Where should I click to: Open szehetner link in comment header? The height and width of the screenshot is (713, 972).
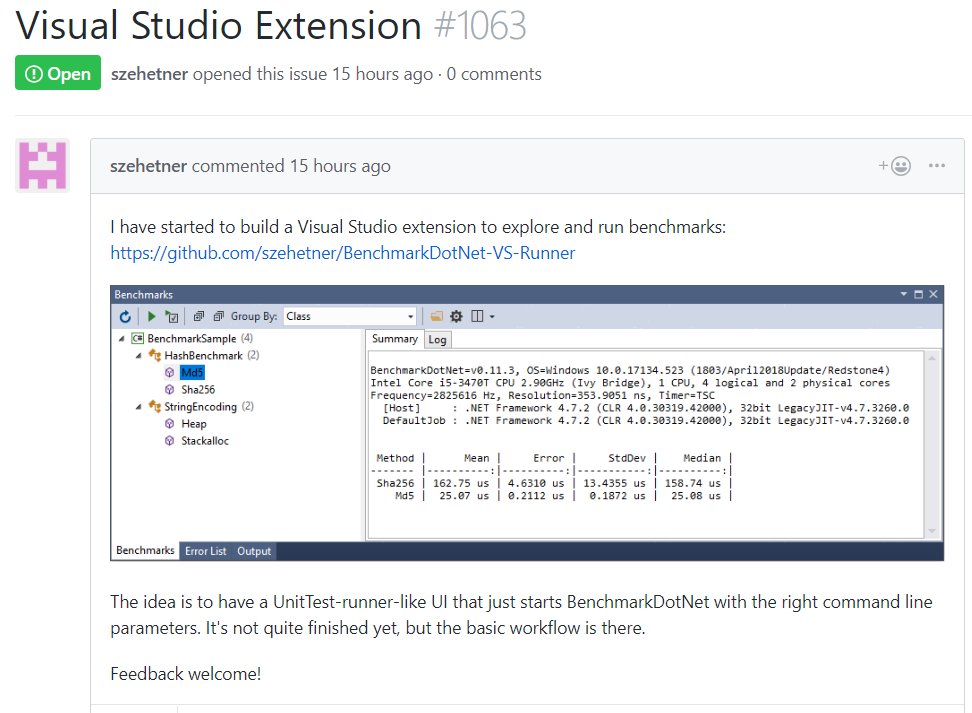coord(149,166)
